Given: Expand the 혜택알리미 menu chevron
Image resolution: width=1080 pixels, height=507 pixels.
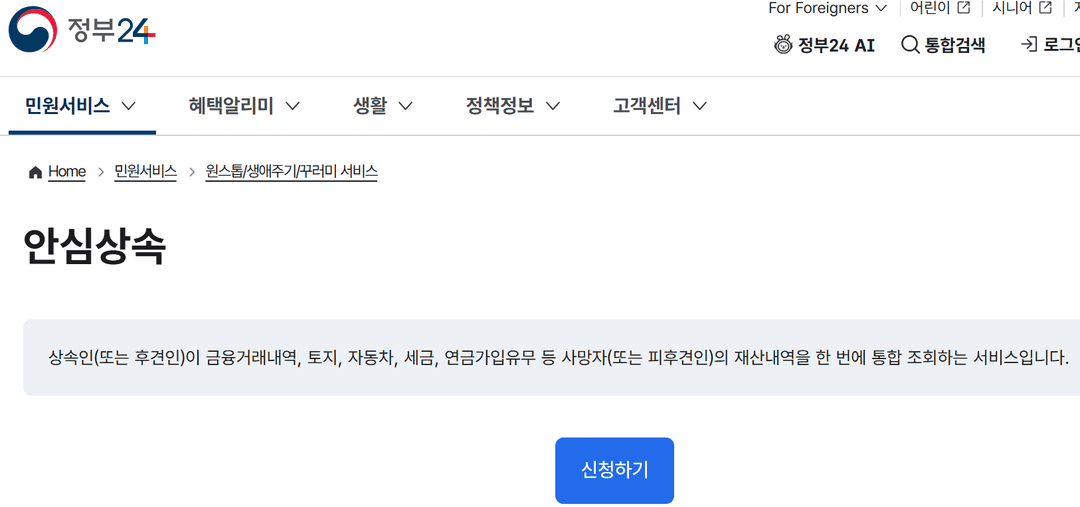Looking at the screenshot, I should coord(292,106).
